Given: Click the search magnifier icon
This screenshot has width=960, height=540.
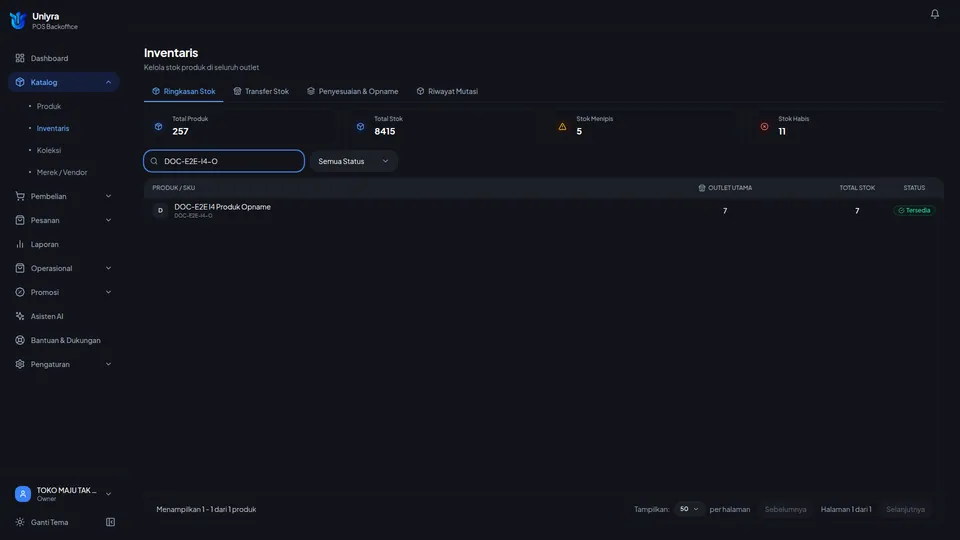Looking at the screenshot, I should (x=154, y=161).
